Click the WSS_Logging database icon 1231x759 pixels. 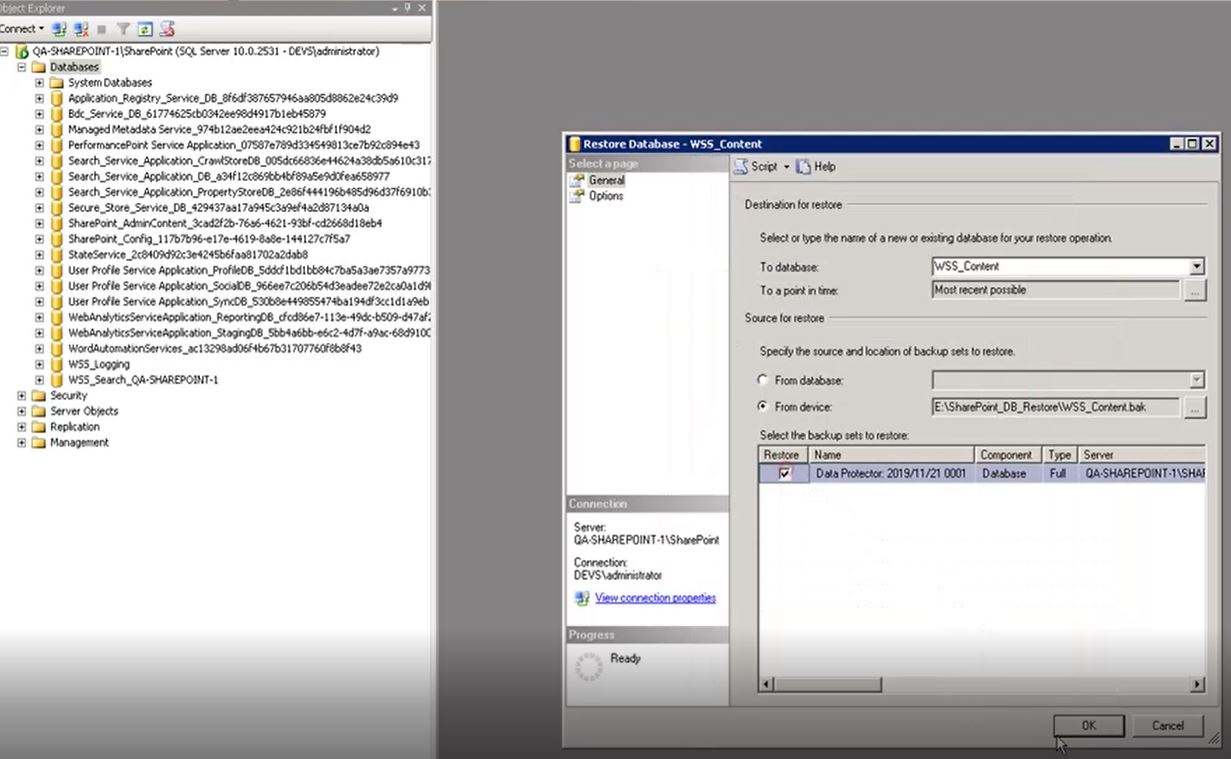(x=57, y=365)
